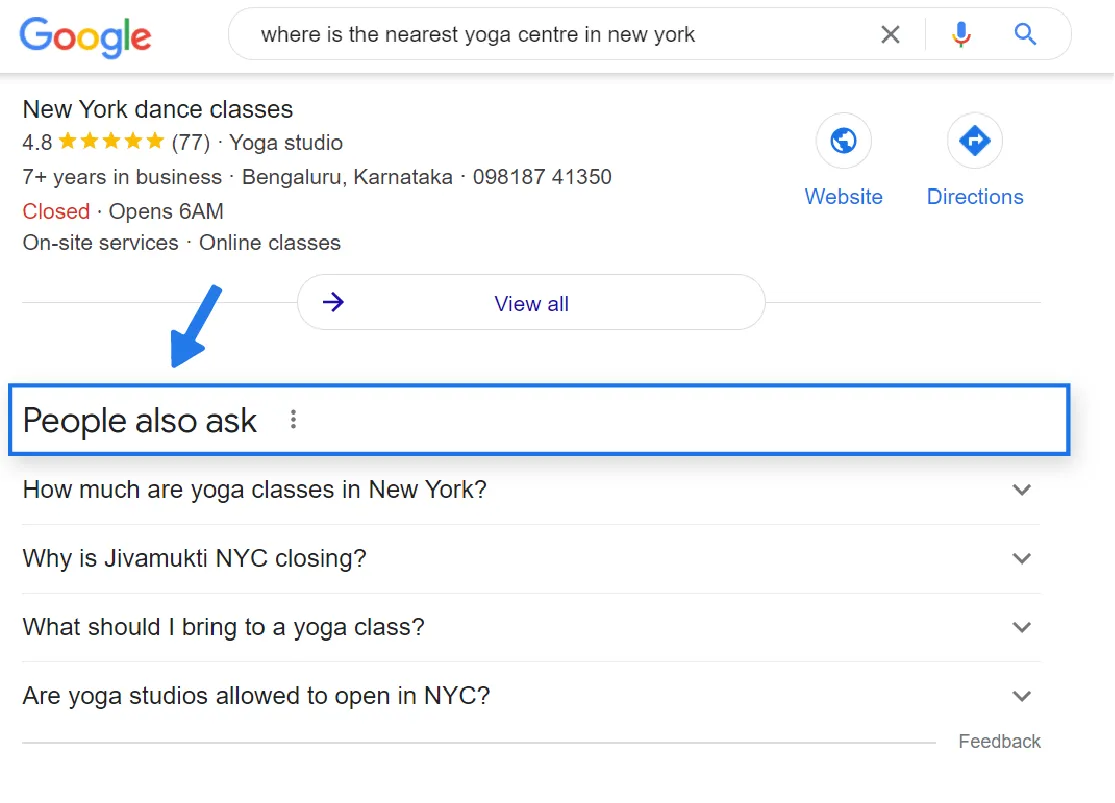The height and width of the screenshot is (803, 1115).
Task: Click the 4.8 star rating reviews
Action: 116,143
